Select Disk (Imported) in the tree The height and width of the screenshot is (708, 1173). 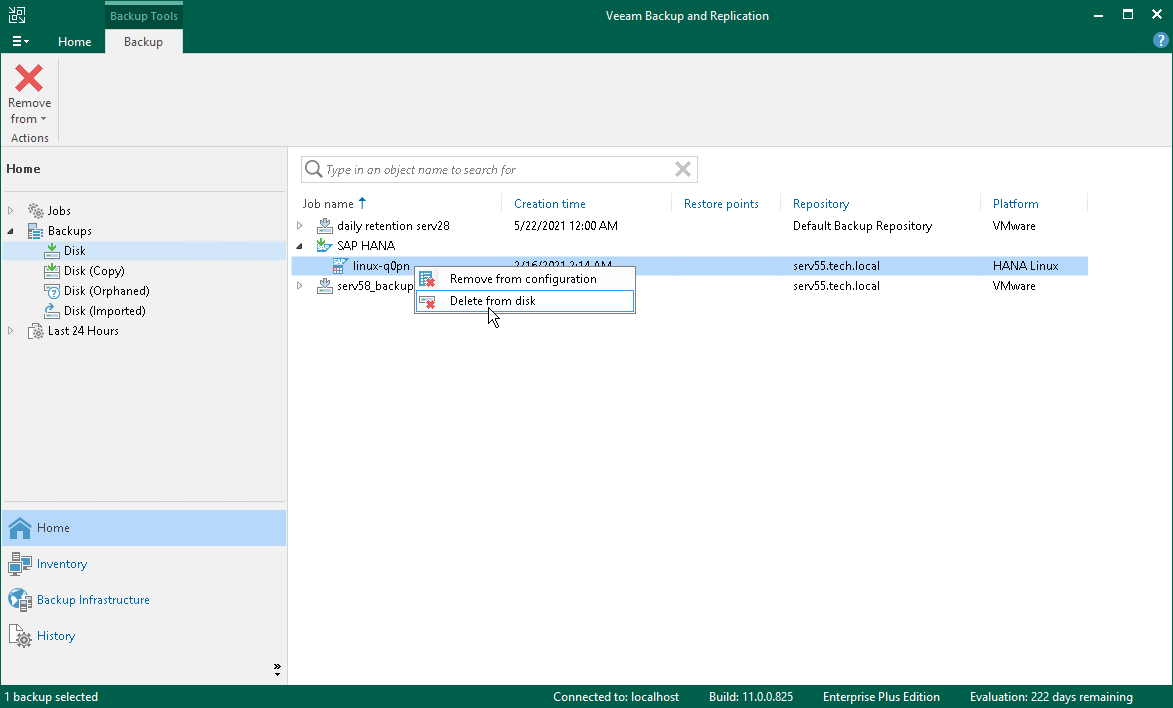click(105, 311)
